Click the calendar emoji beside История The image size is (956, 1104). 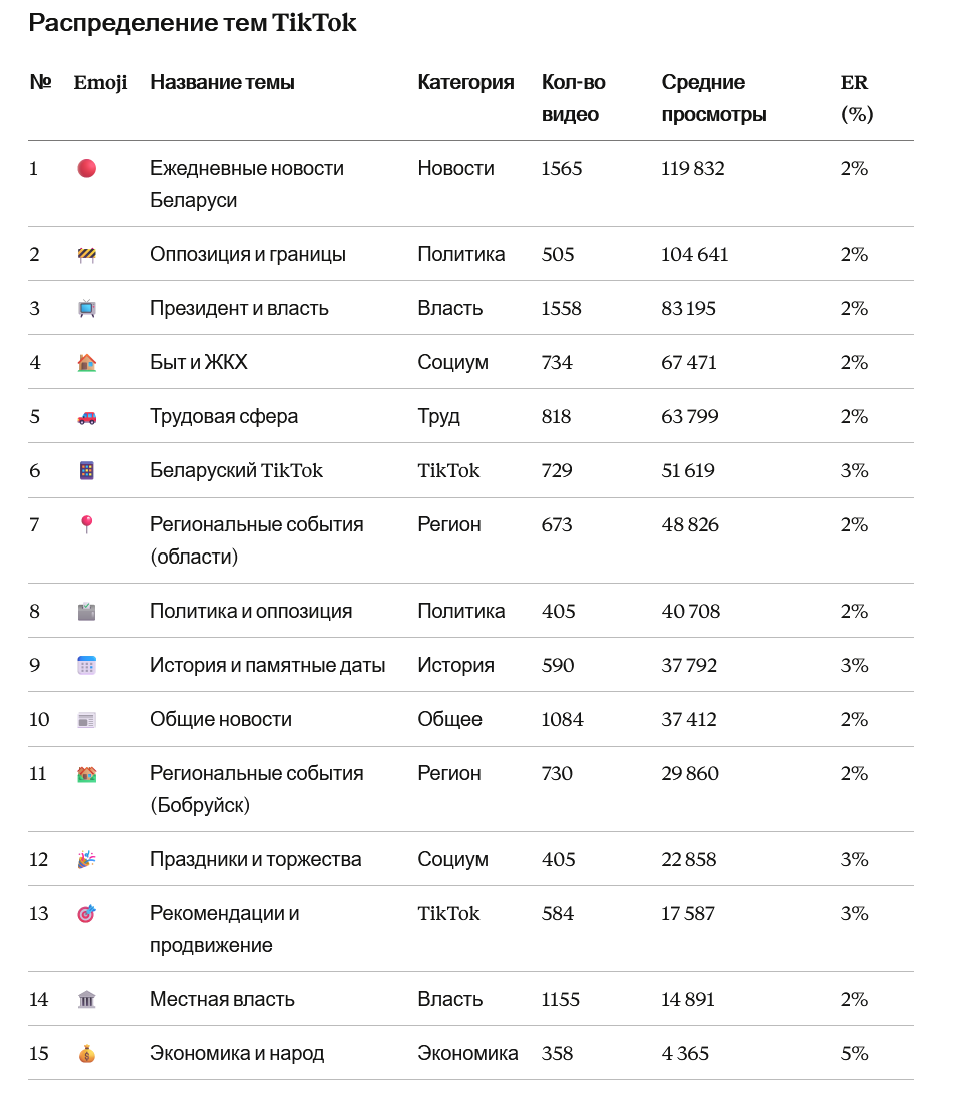click(x=87, y=666)
